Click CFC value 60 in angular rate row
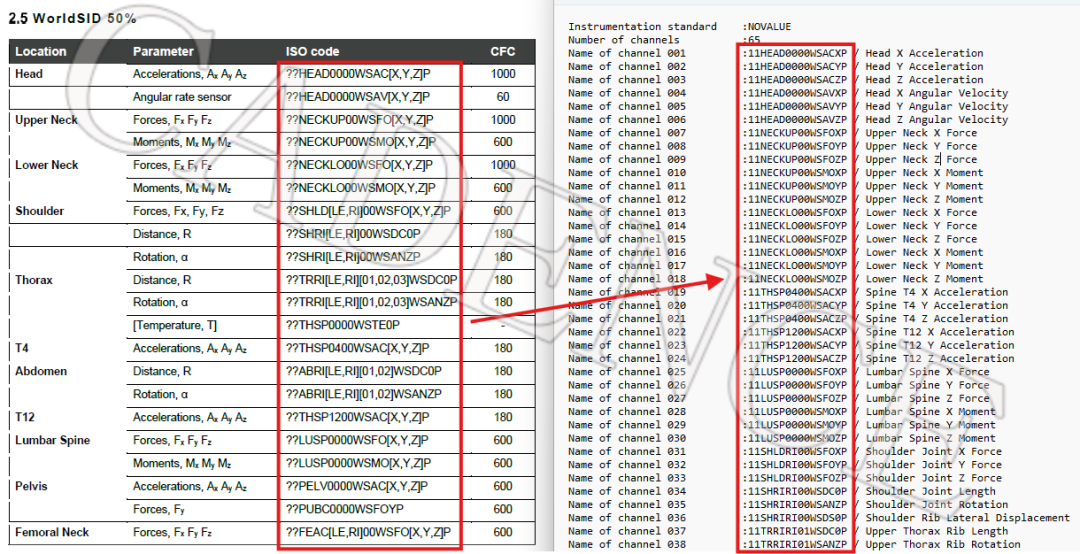The height and width of the screenshot is (554, 1080). pyautogui.click(x=503, y=97)
